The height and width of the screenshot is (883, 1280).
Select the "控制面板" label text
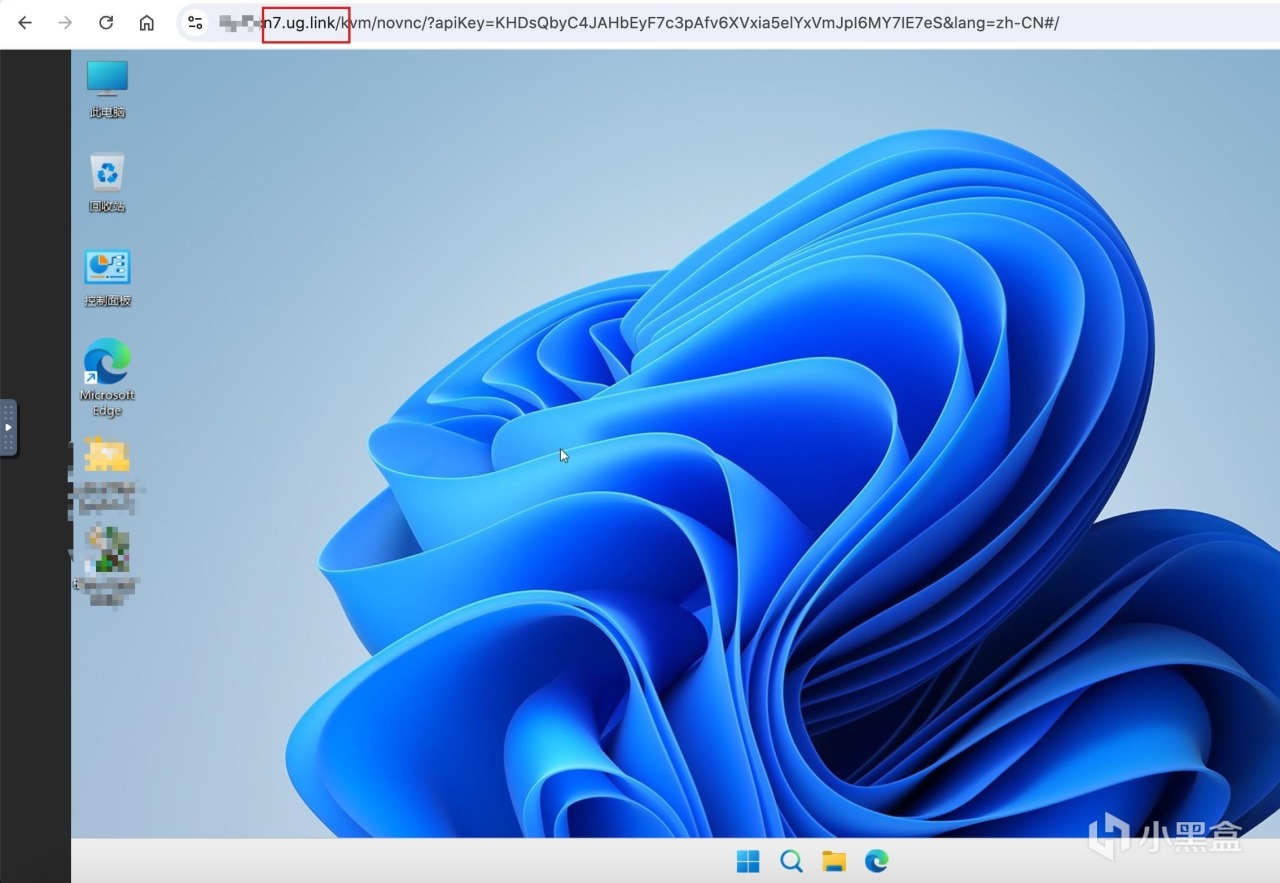(x=107, y=301)
